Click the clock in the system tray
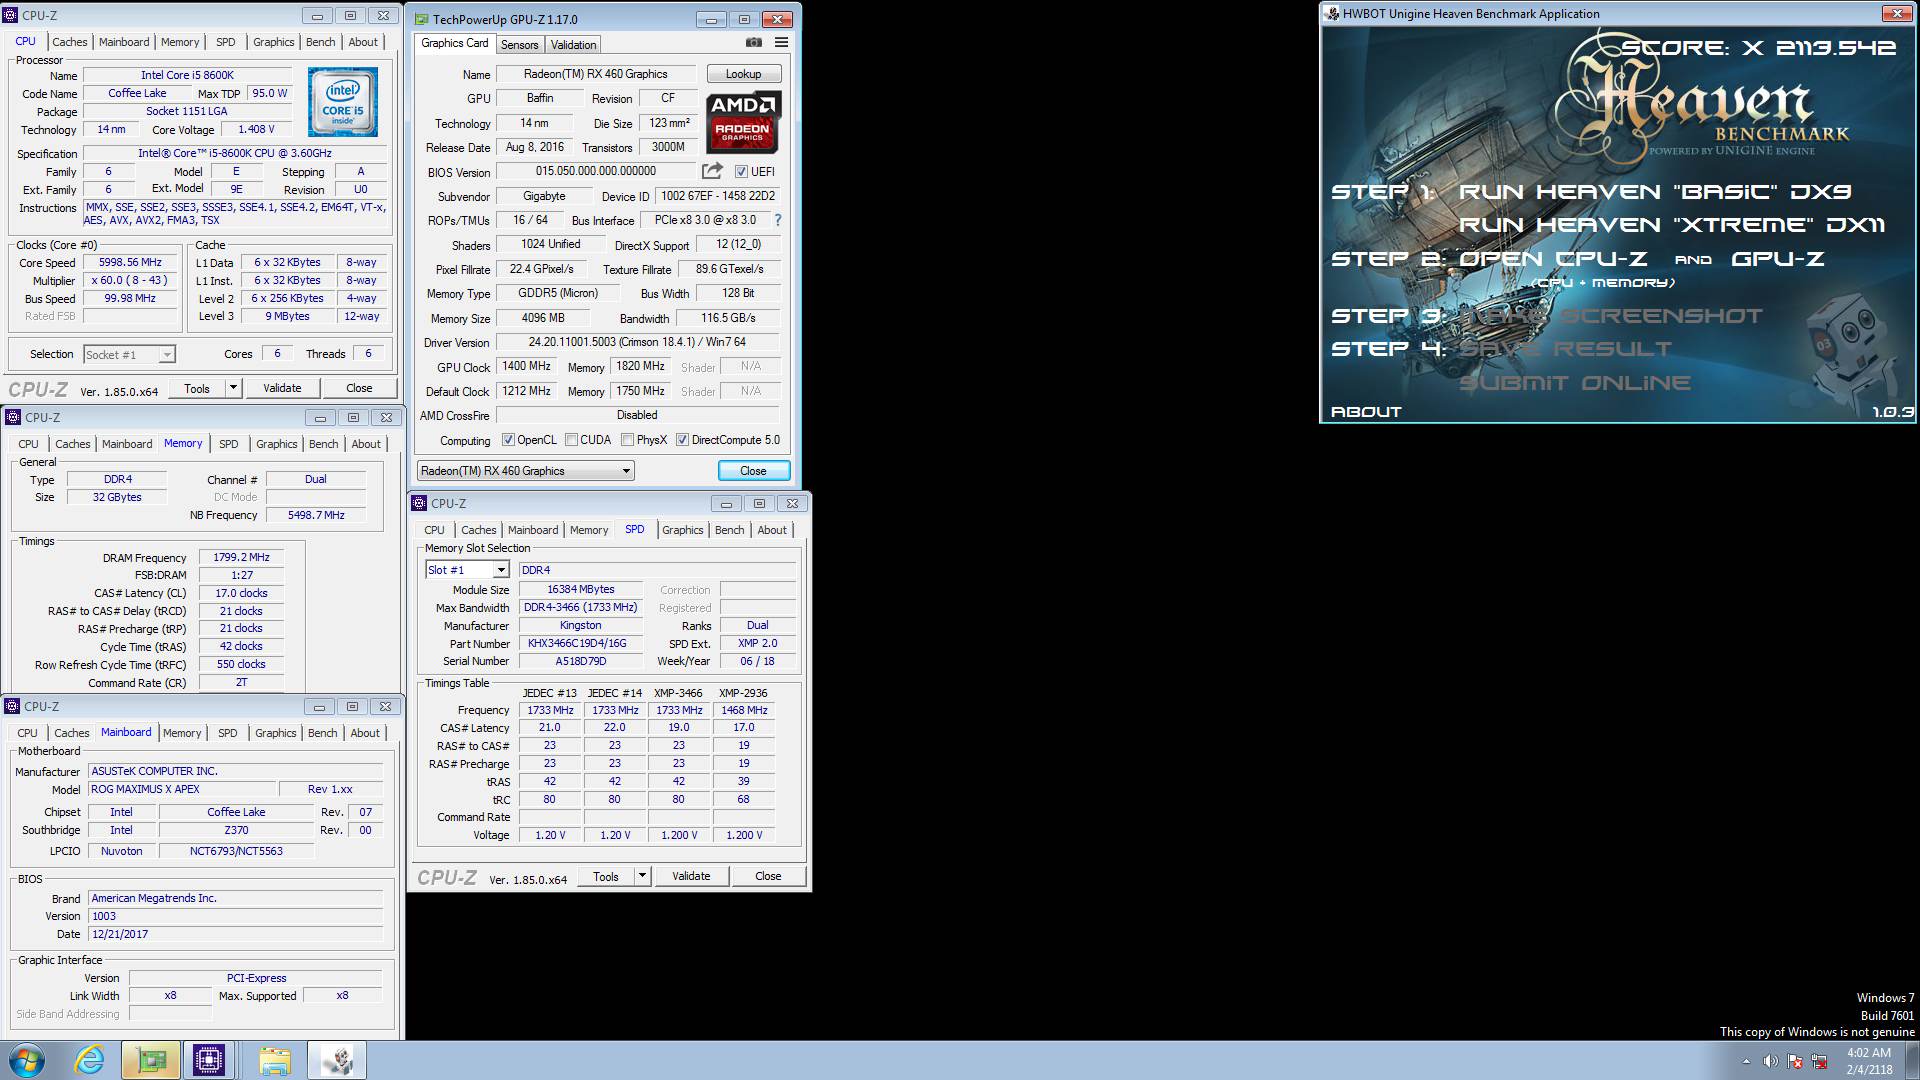Image resolution: width=1920 pixels, height=1080 pixels. pyautogui.click(x=1869, y=1060)
